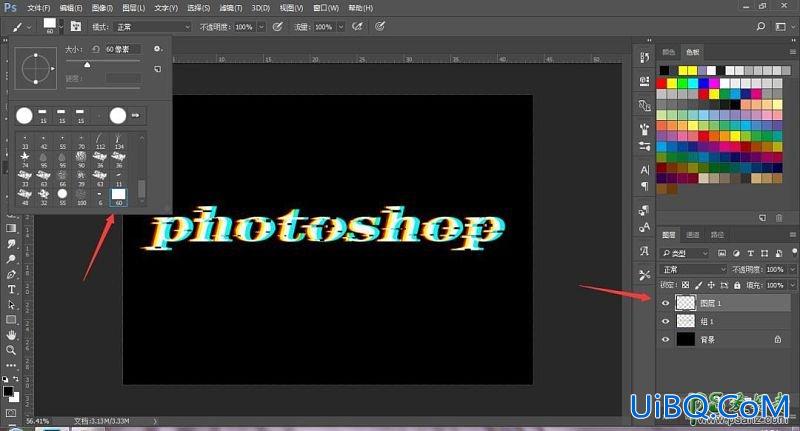Image resolution: width=800 pixels, height=431 pixels.
Task: Enable airbrush-style build-up icon
Action: [x=357, y=27]
